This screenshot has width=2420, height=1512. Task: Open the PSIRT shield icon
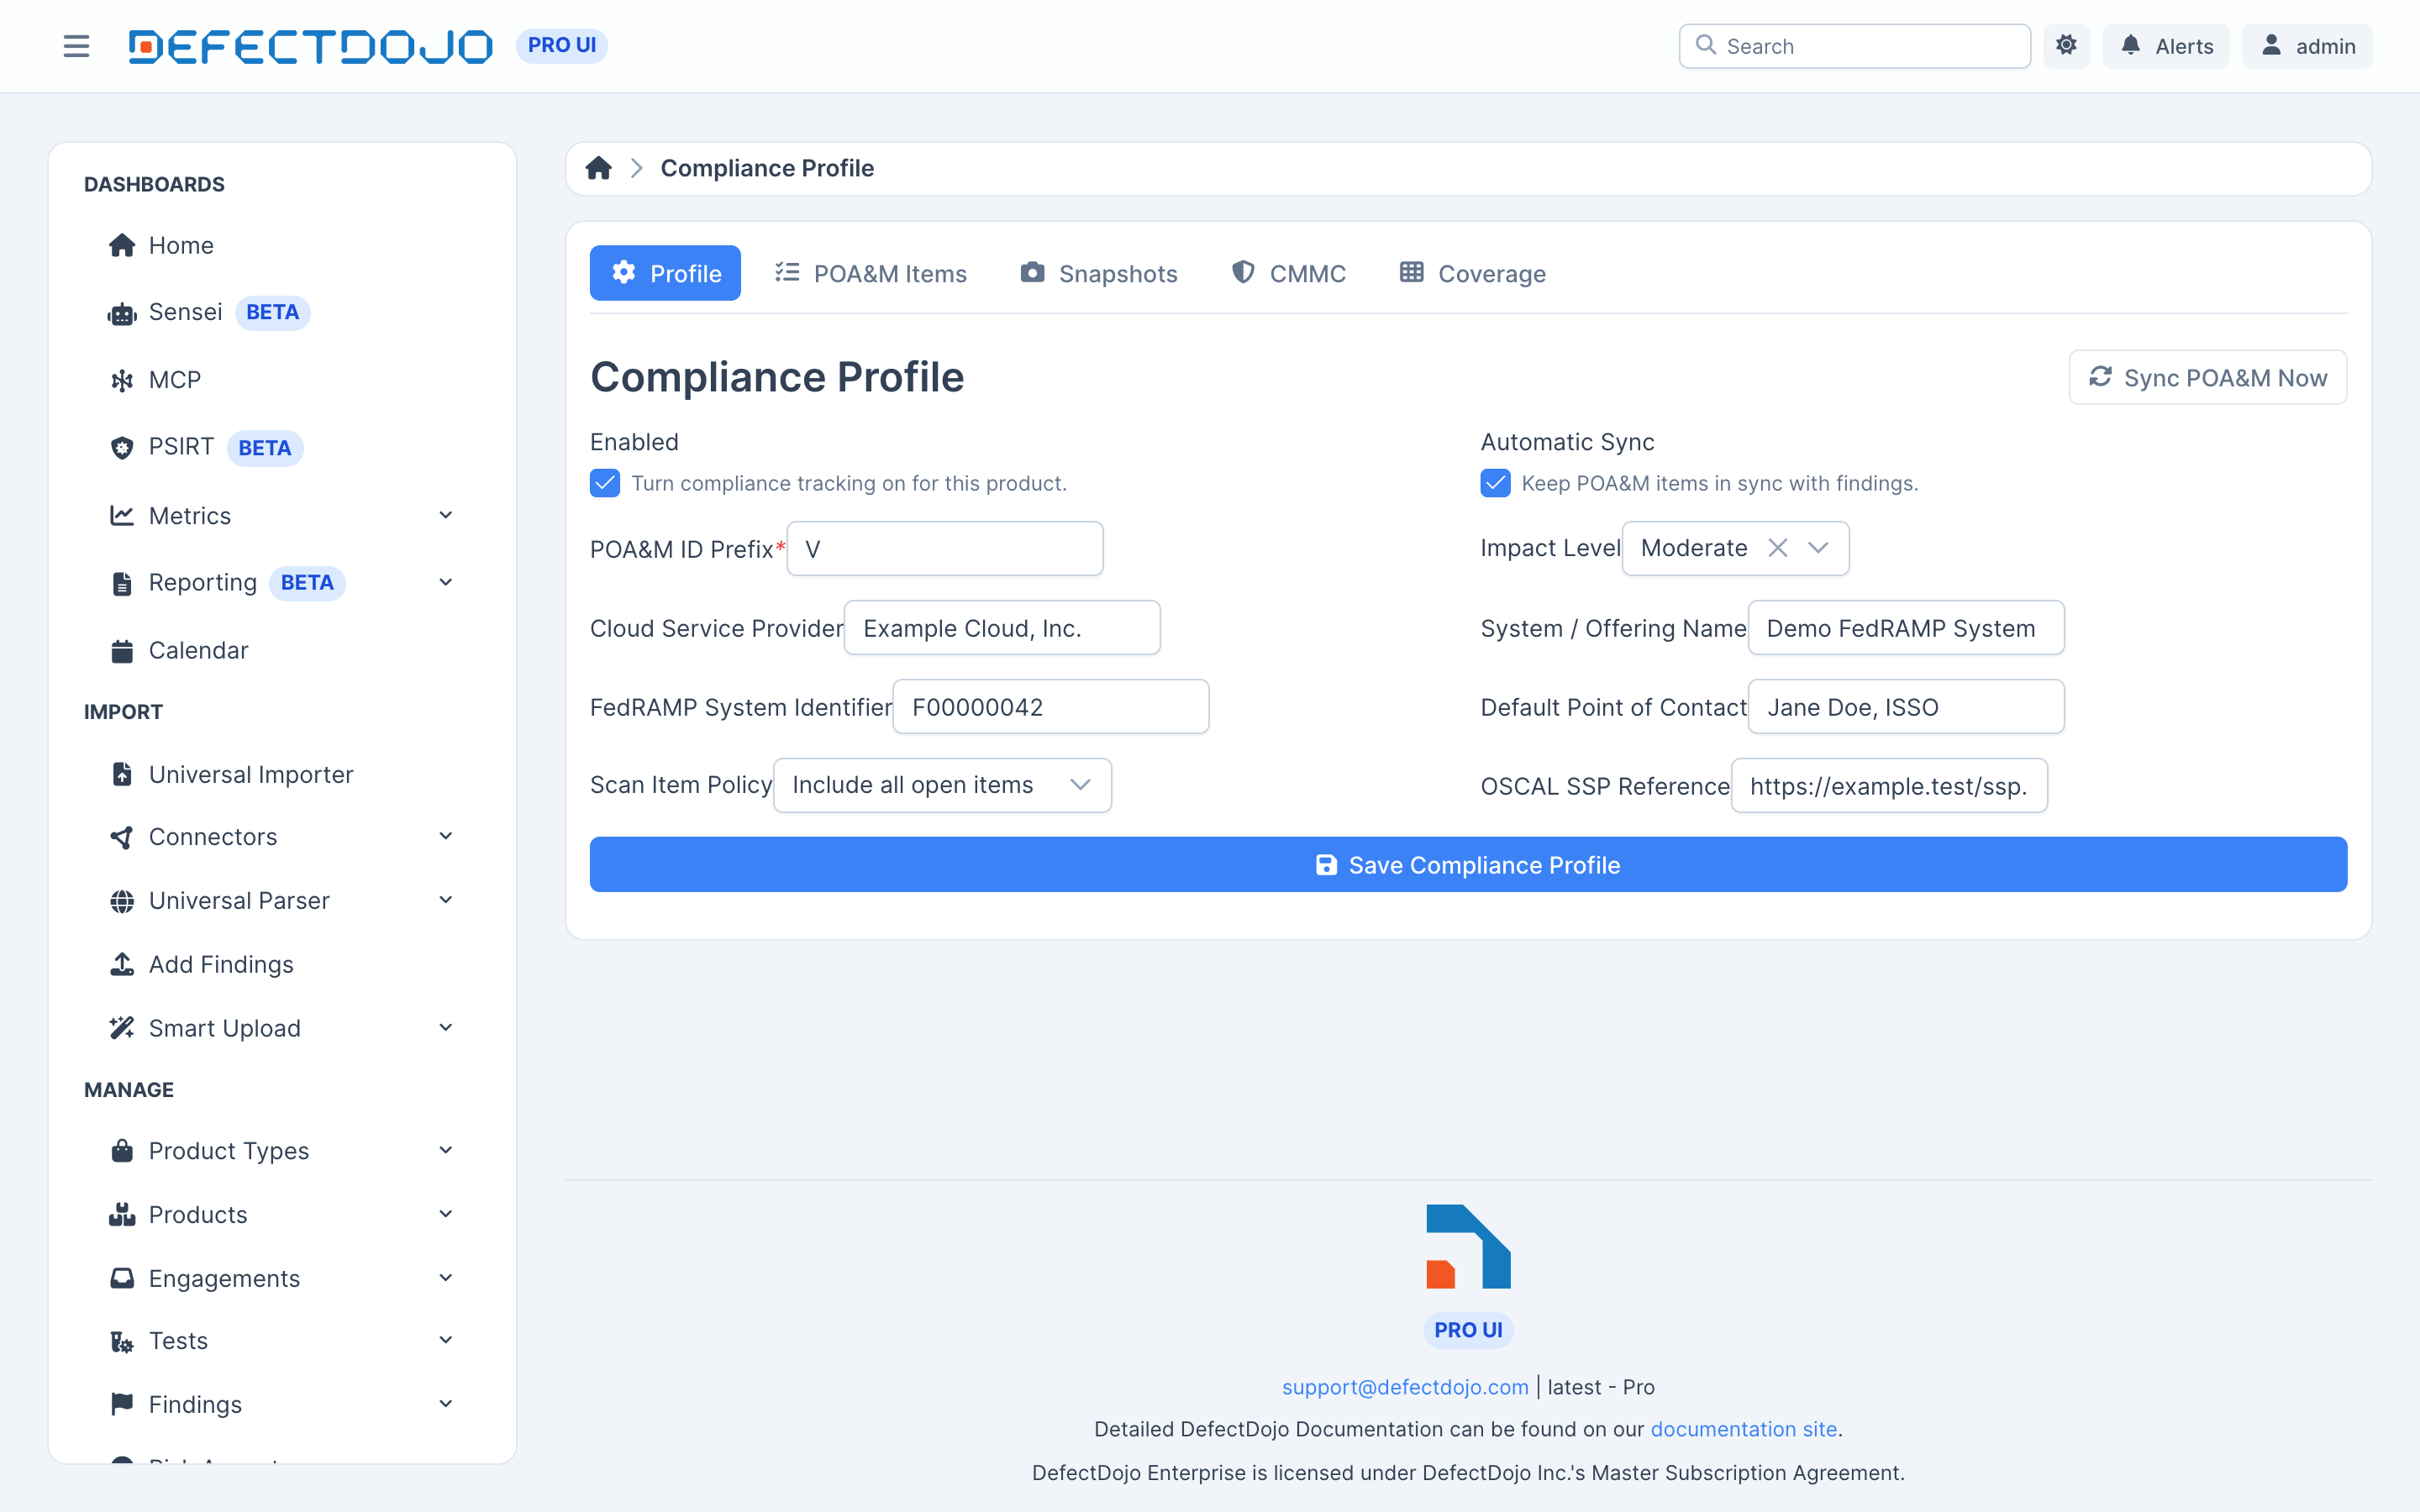[122, 447]
